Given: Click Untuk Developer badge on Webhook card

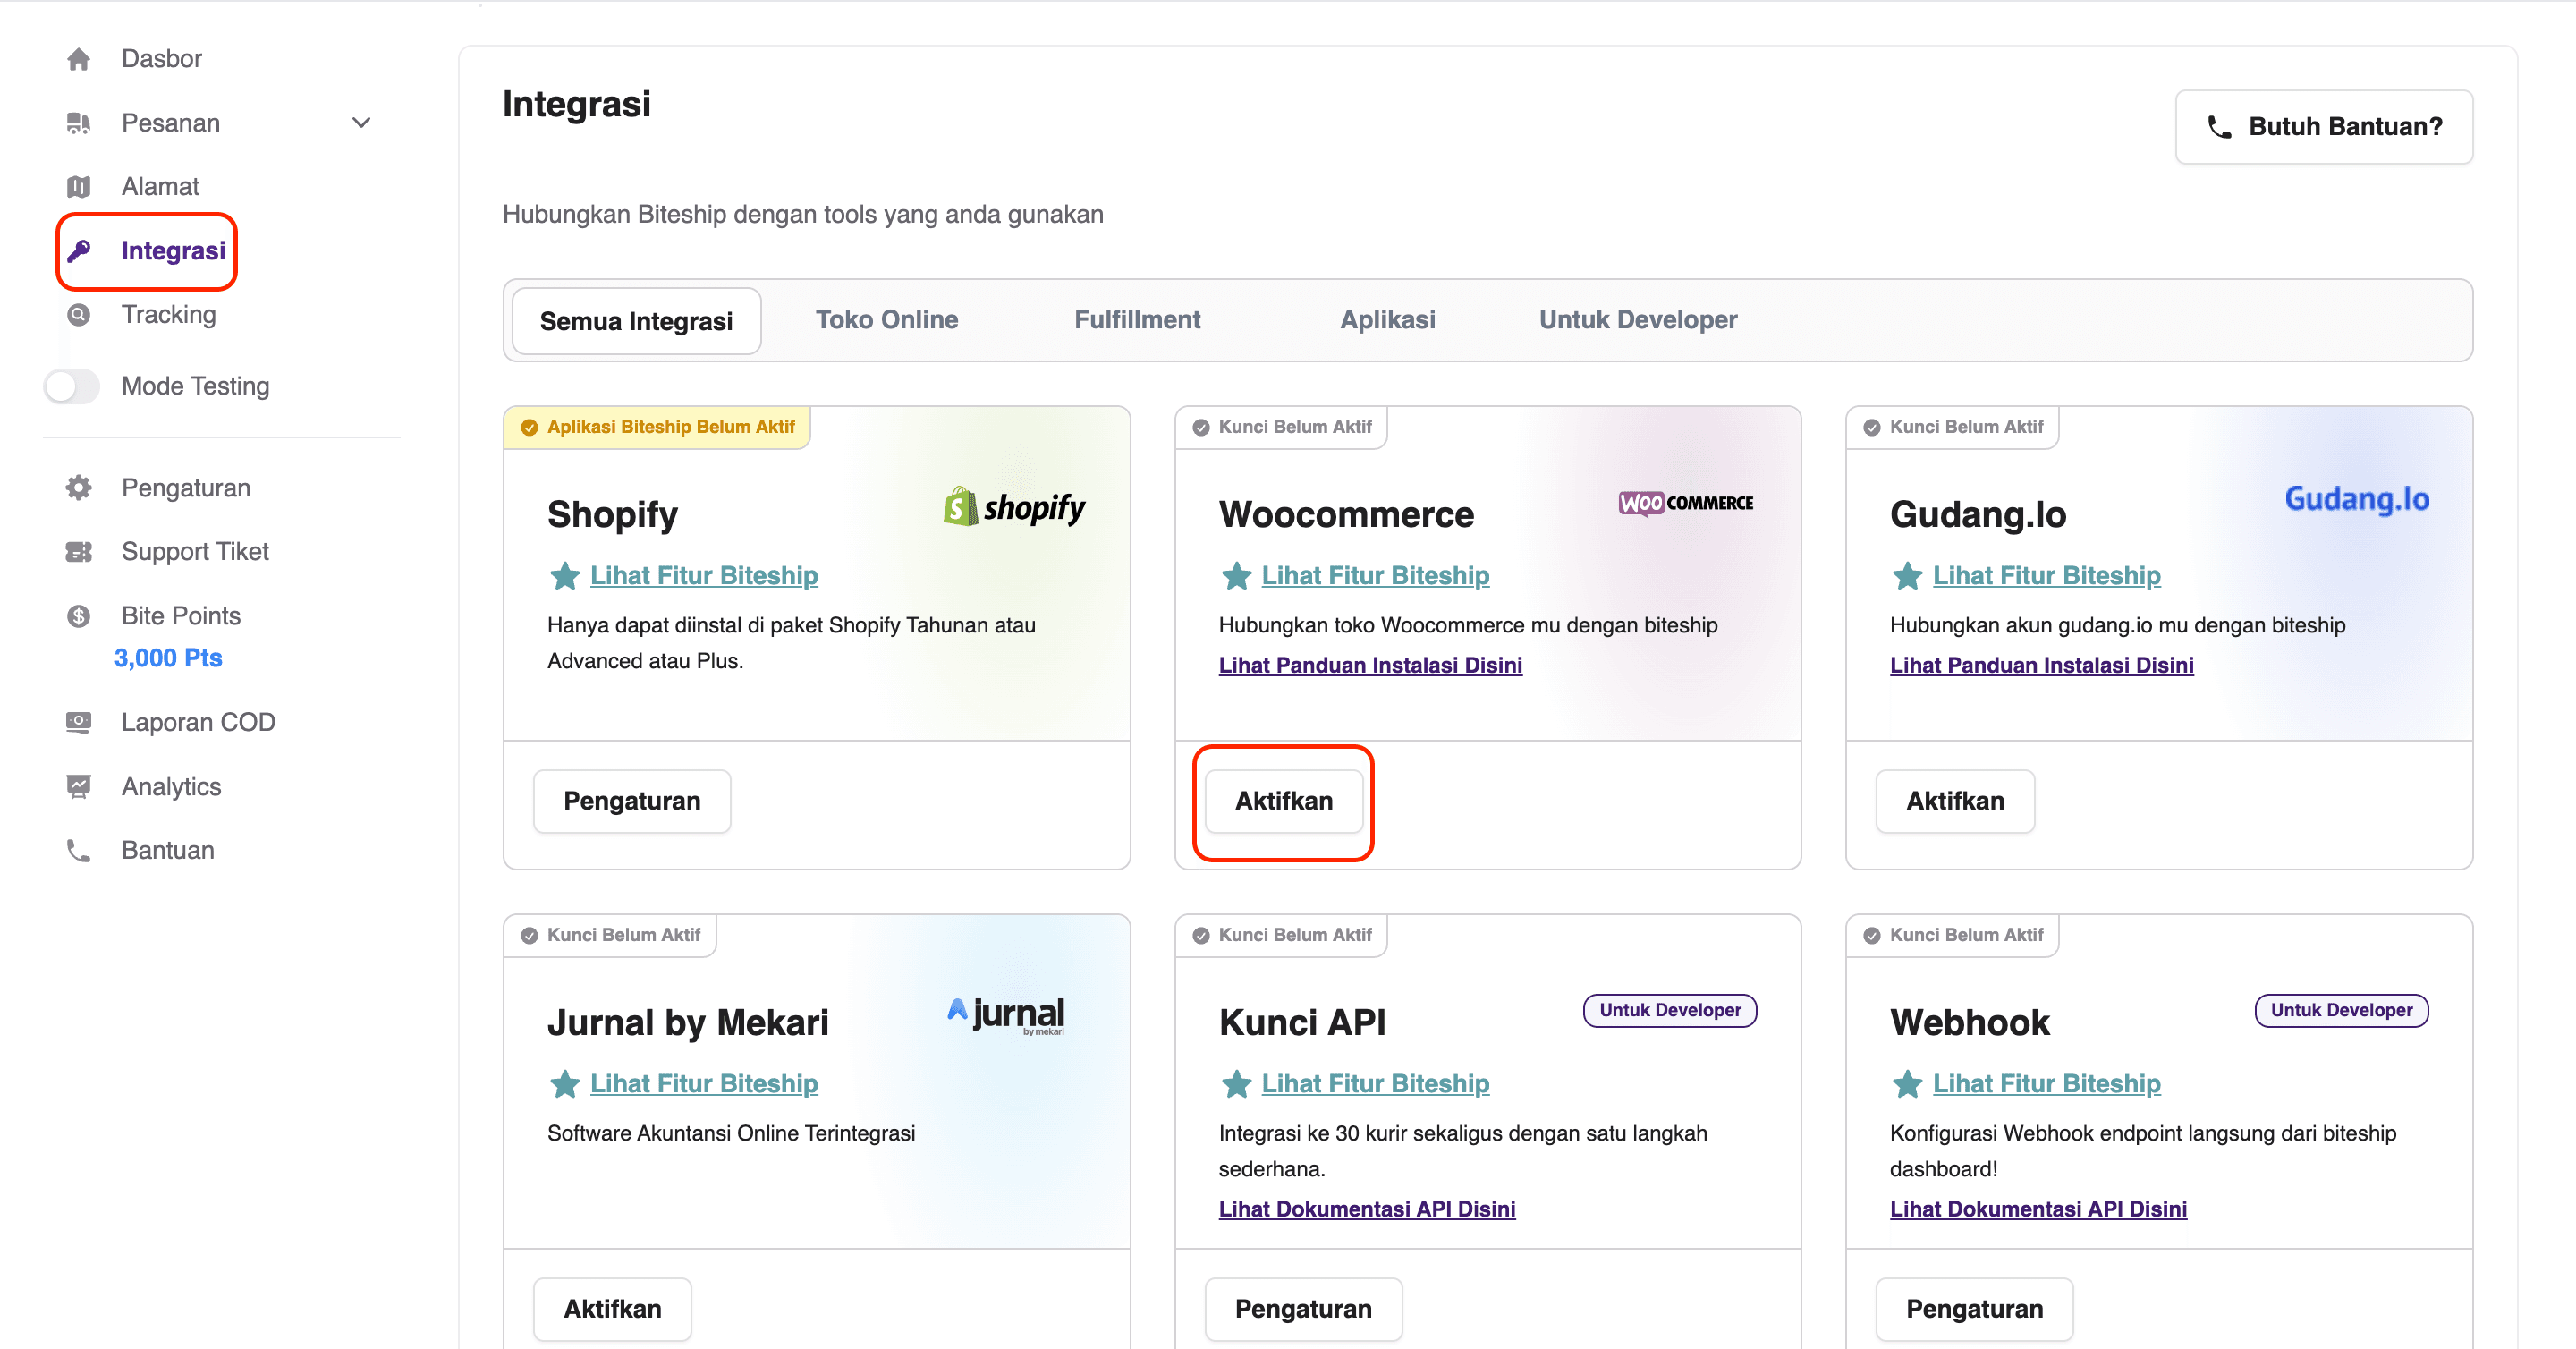Looking at the screenshot, I should (2340, 1010).
